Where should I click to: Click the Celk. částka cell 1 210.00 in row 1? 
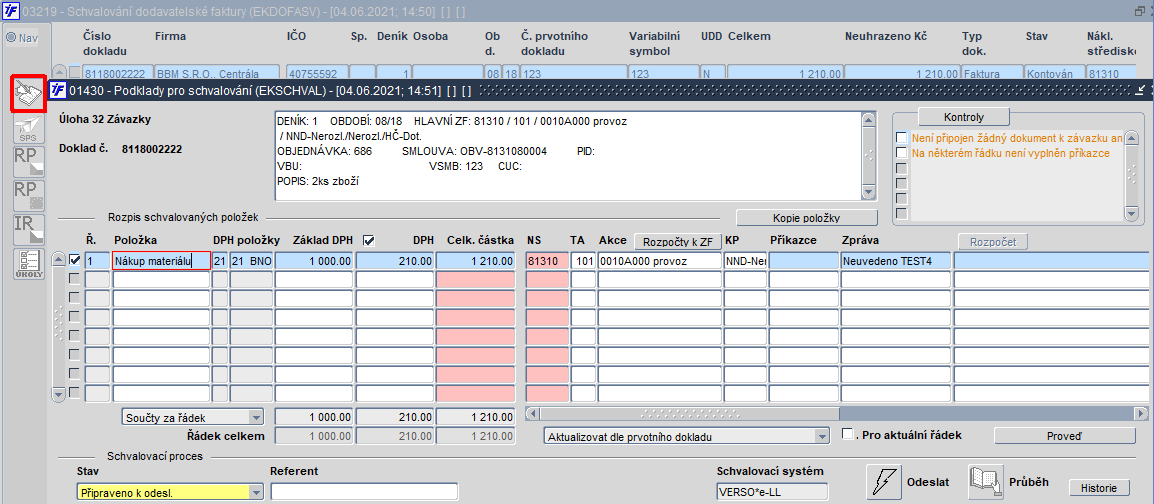475,260
